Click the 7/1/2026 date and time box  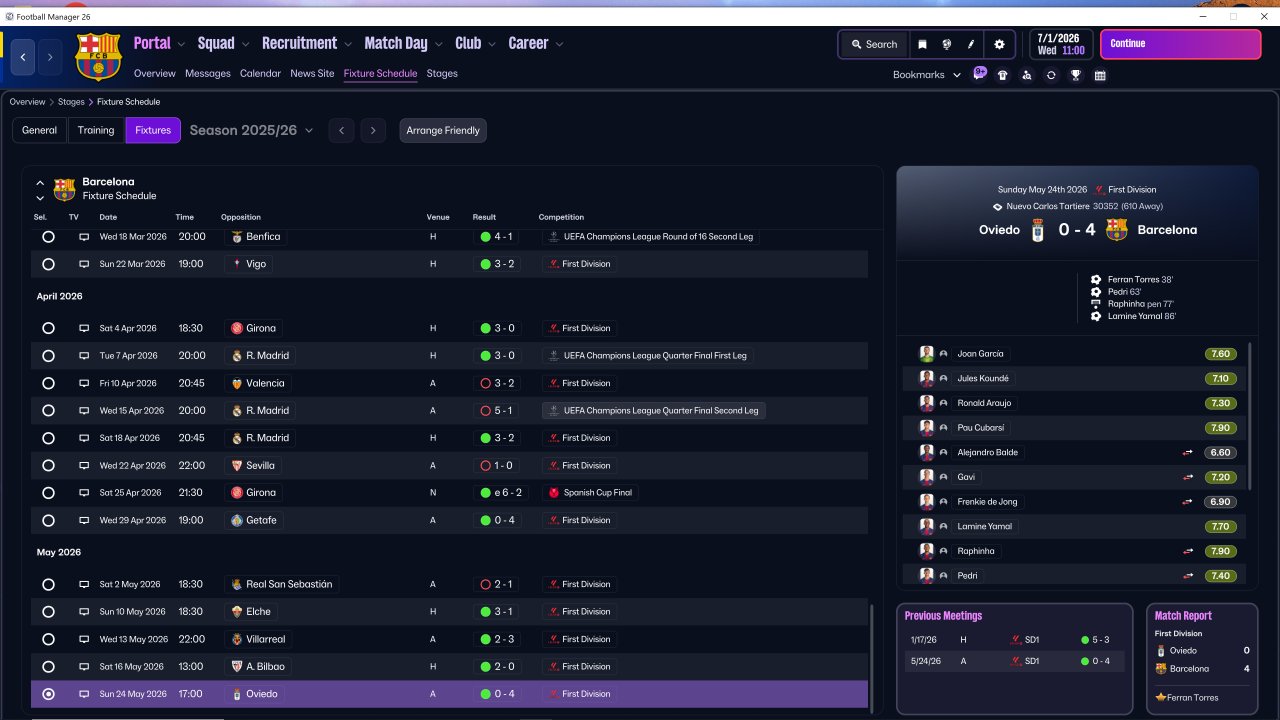1061,44
